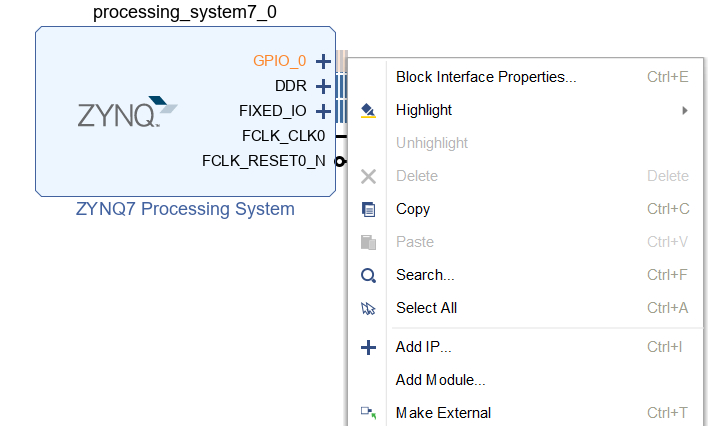
Task: Expand the FIXED_IO interface port
Action: coord(323,111)
